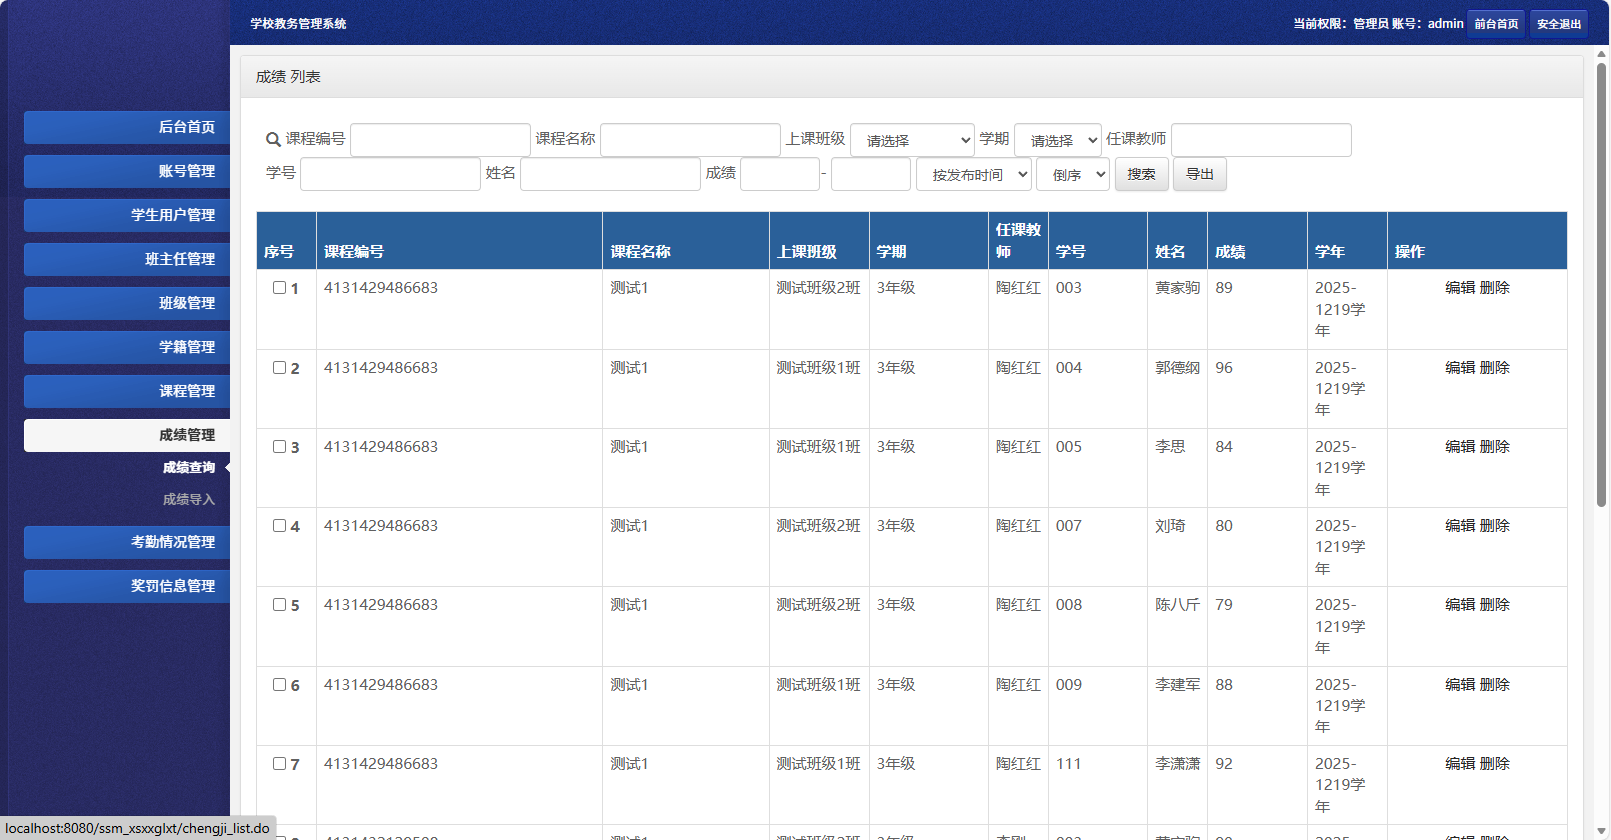Click the search magnifier icon
The image size is (1611, 840).
coord(273,140)
